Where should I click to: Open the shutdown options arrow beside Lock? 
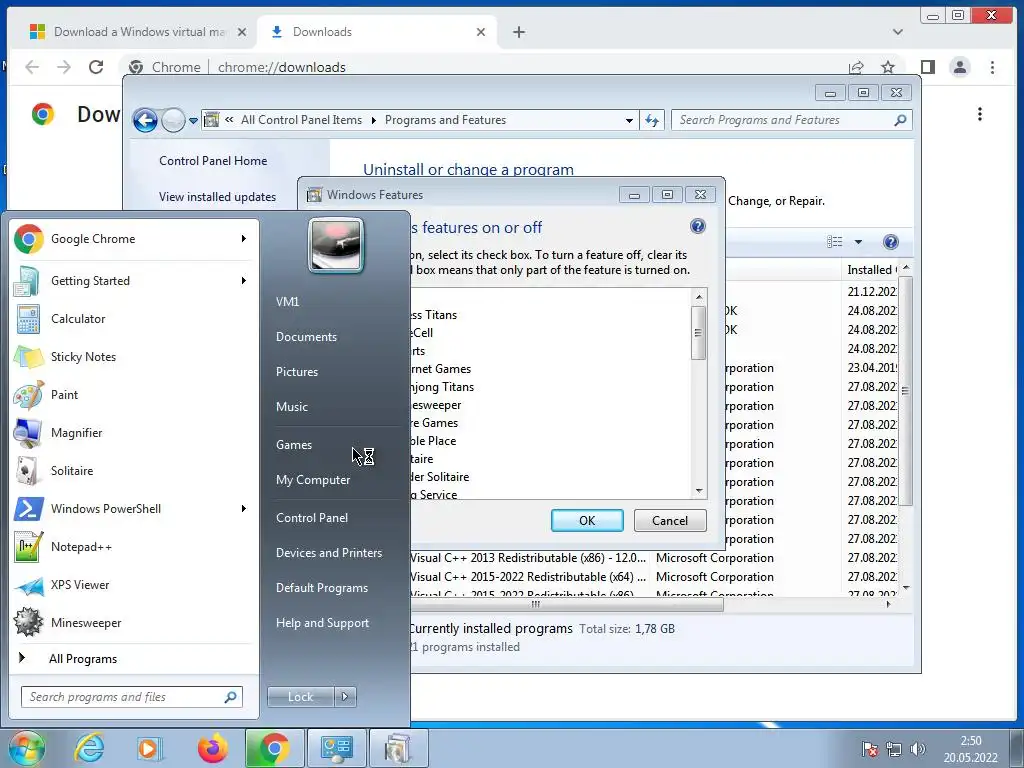click(345, 697)
